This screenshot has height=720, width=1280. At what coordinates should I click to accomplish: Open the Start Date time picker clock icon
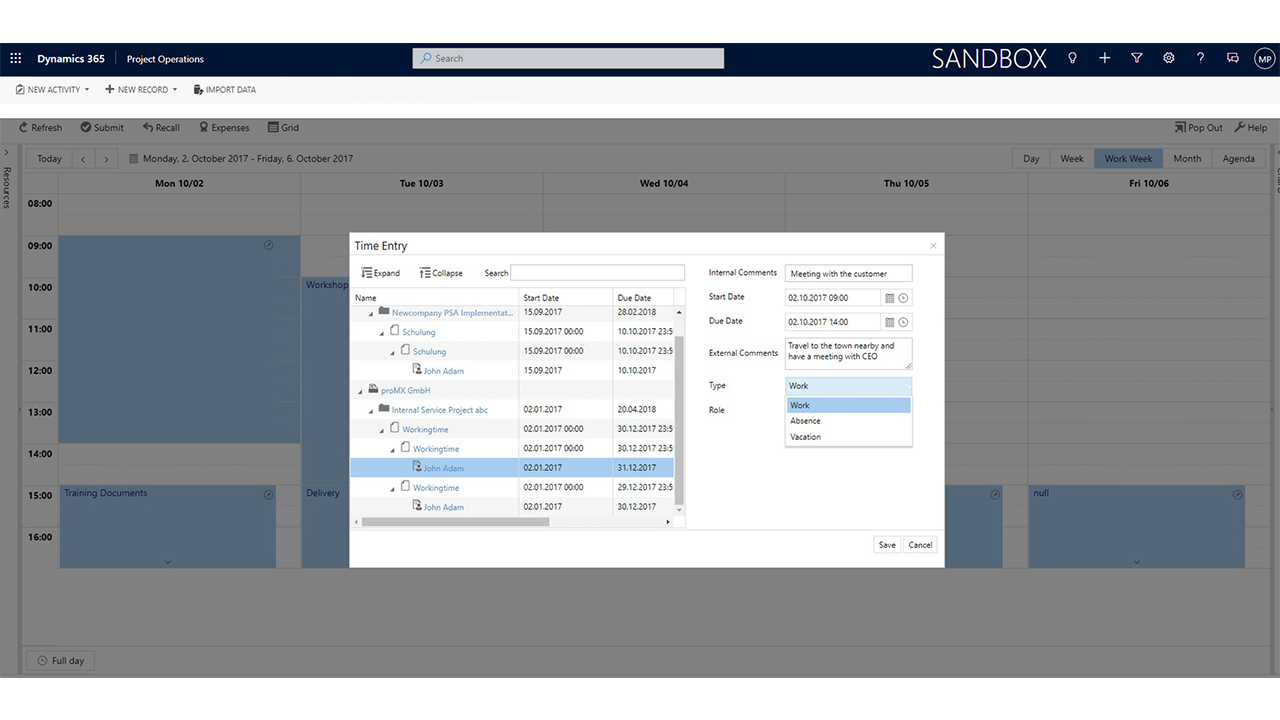pos(903,298)
